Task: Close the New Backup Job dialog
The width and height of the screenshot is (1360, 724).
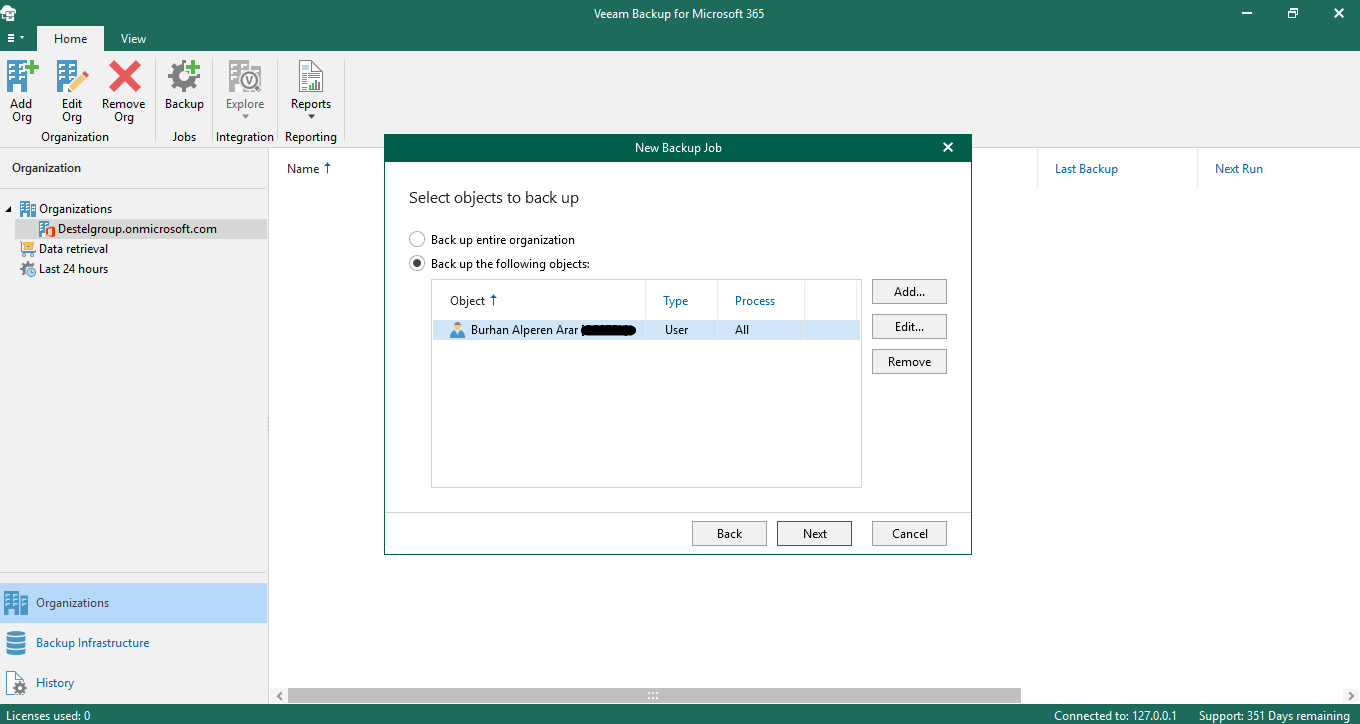Action: [x=948, y=148]
